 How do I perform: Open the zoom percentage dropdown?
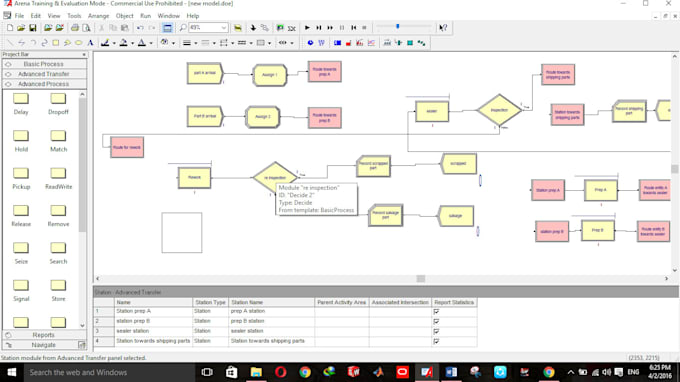tap(224, 28)
